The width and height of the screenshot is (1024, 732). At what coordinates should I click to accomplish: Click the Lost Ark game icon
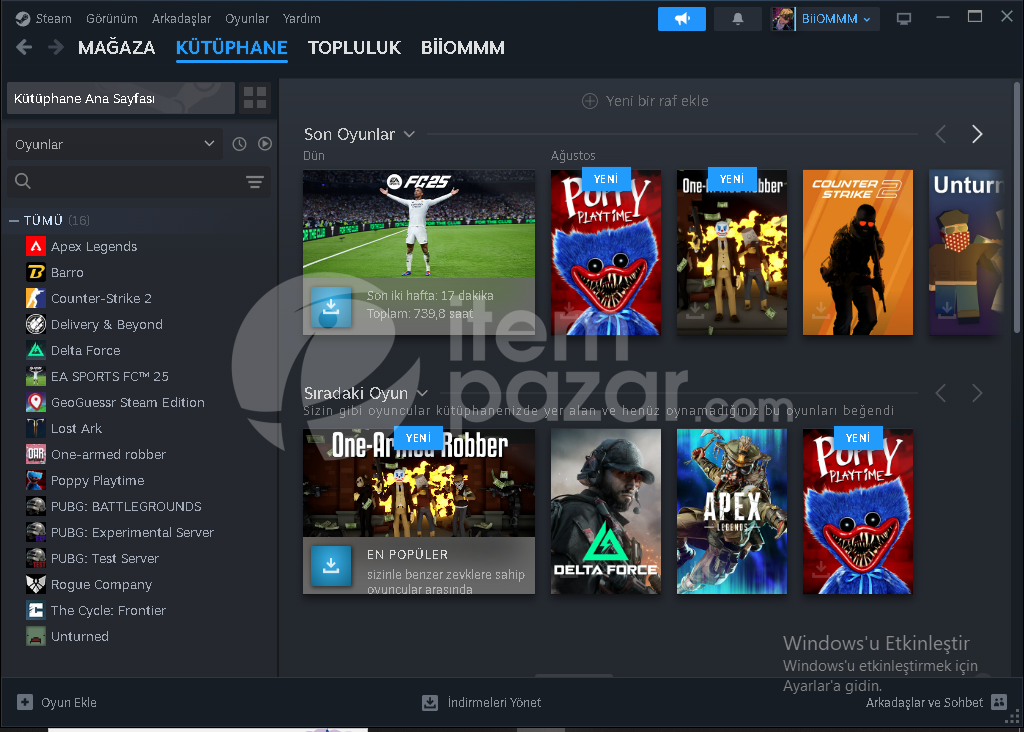click(x=36, y=428)
